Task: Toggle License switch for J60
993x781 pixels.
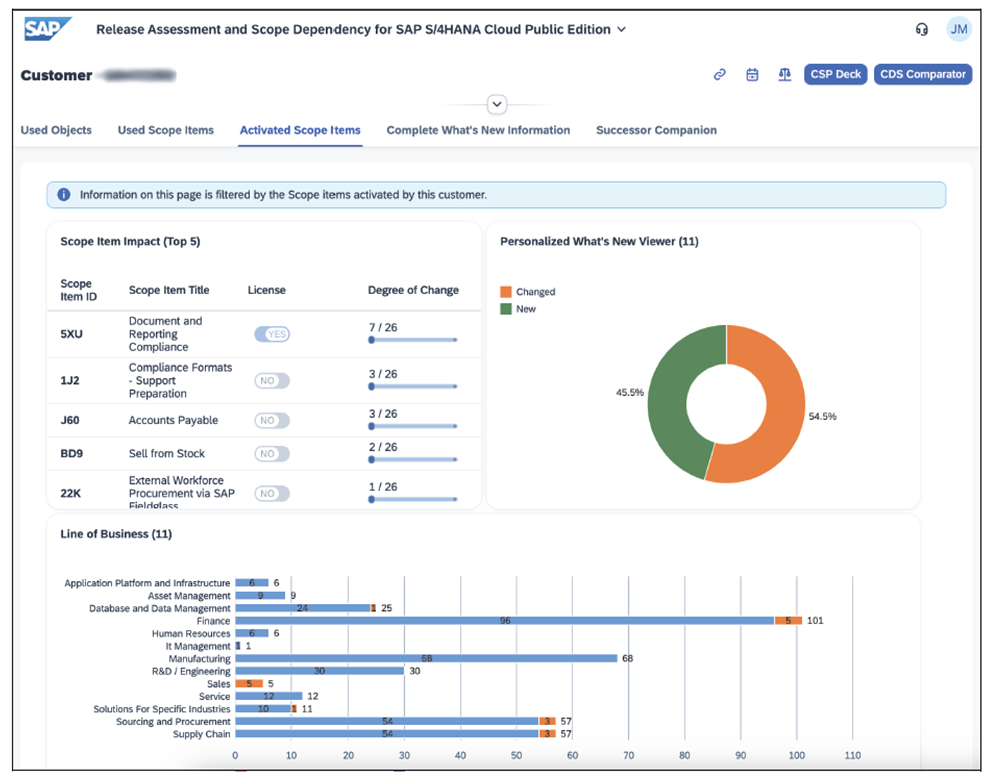Action: [272, 421]
